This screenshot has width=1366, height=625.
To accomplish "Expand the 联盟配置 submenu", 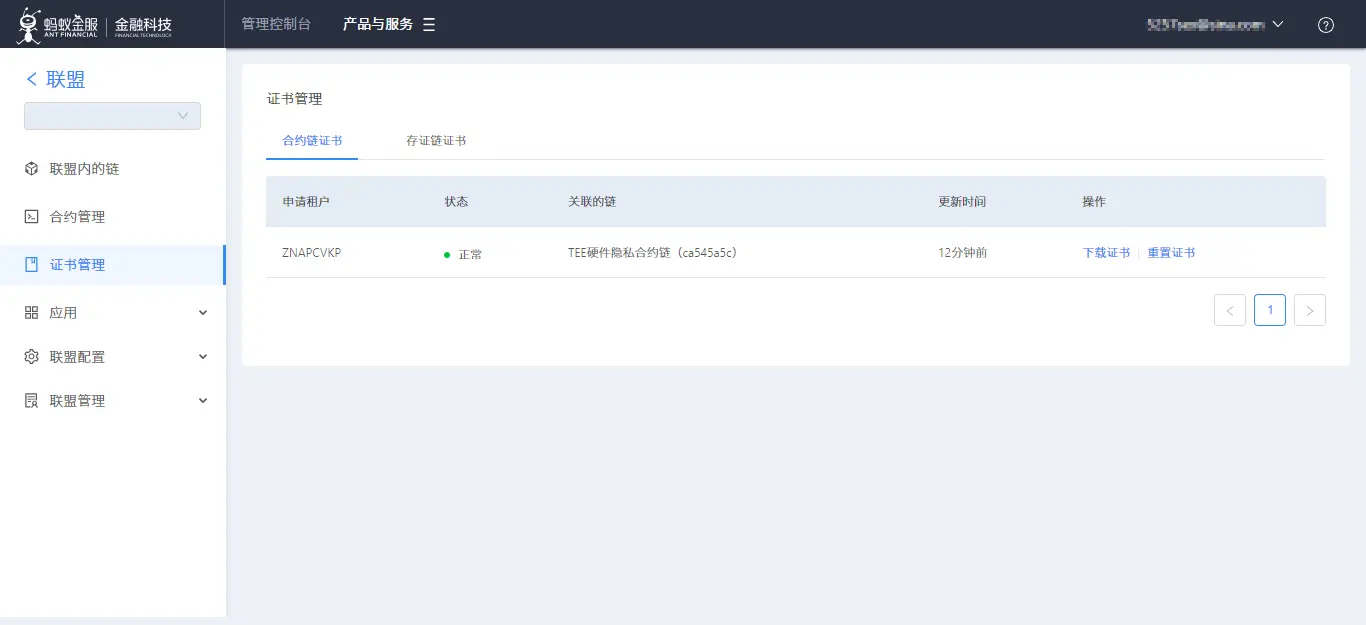I will [x=203, y=356].
